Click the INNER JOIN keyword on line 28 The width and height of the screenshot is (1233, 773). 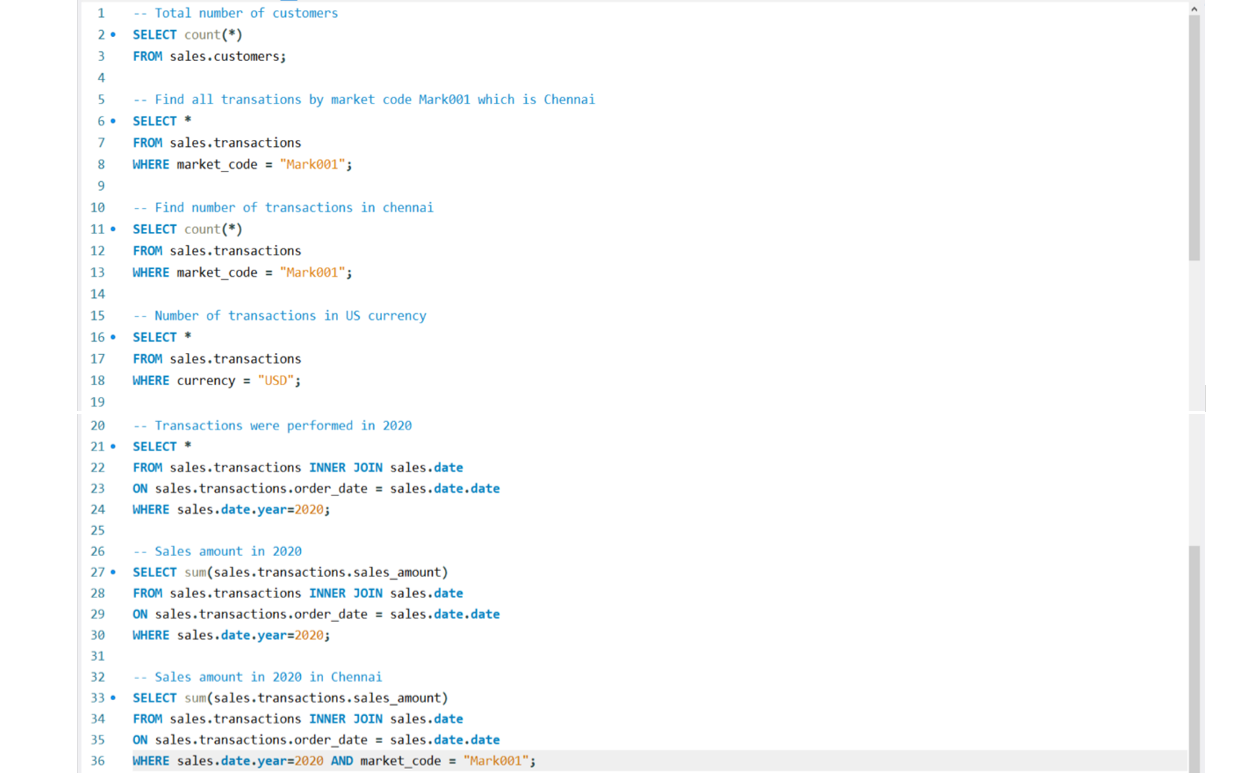click(346, 594)
